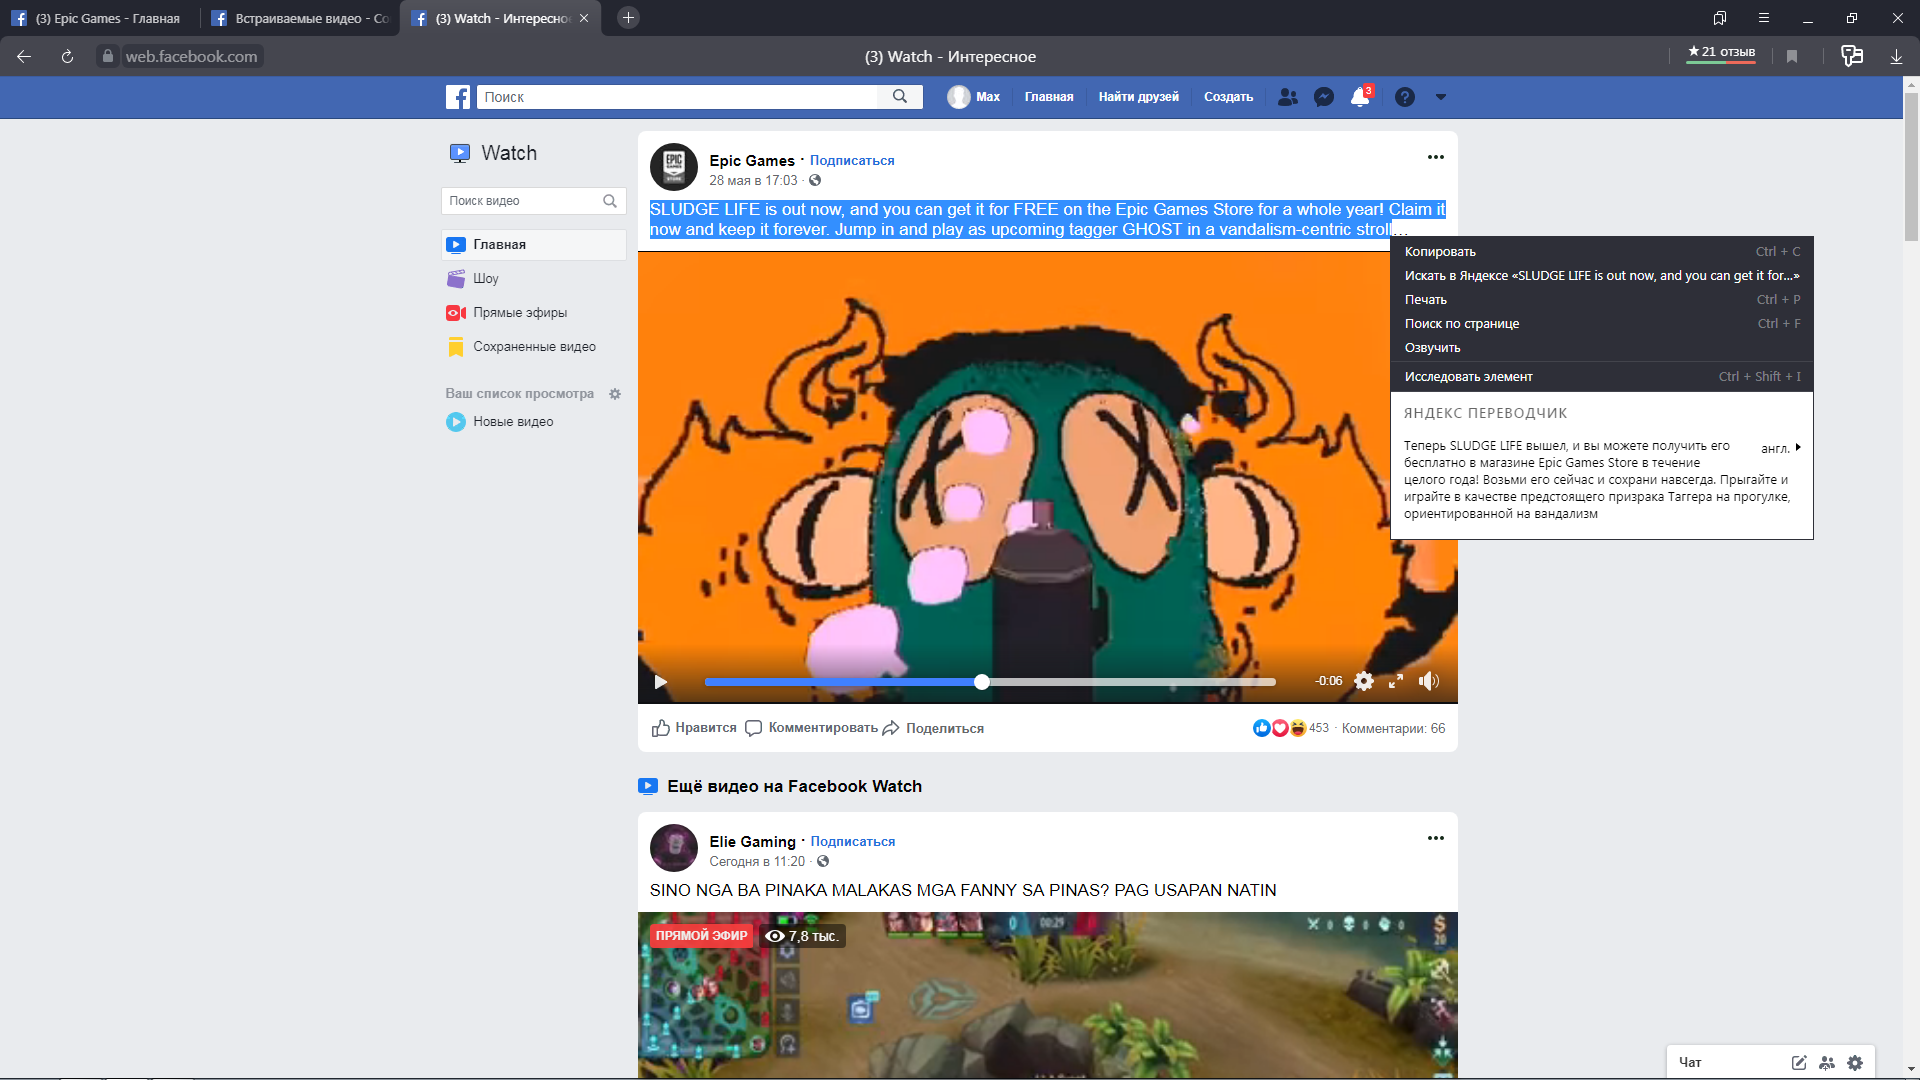The height and width of the screenshot is (1080, 1920).
Task: Open Elie Gaming live video thumbnail
Action: (1048, 995)
